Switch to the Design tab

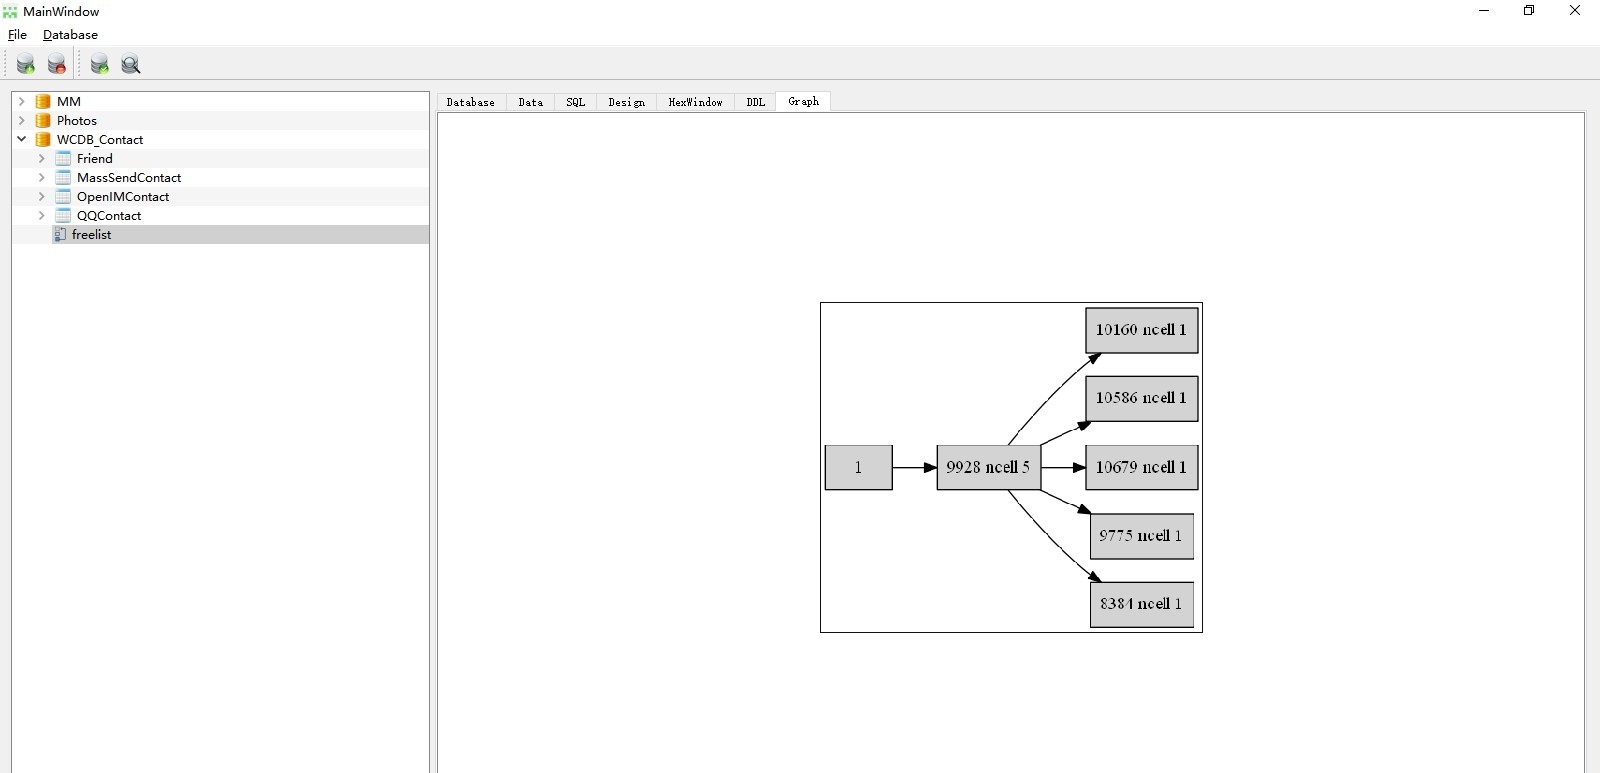(x=627, y=102)
